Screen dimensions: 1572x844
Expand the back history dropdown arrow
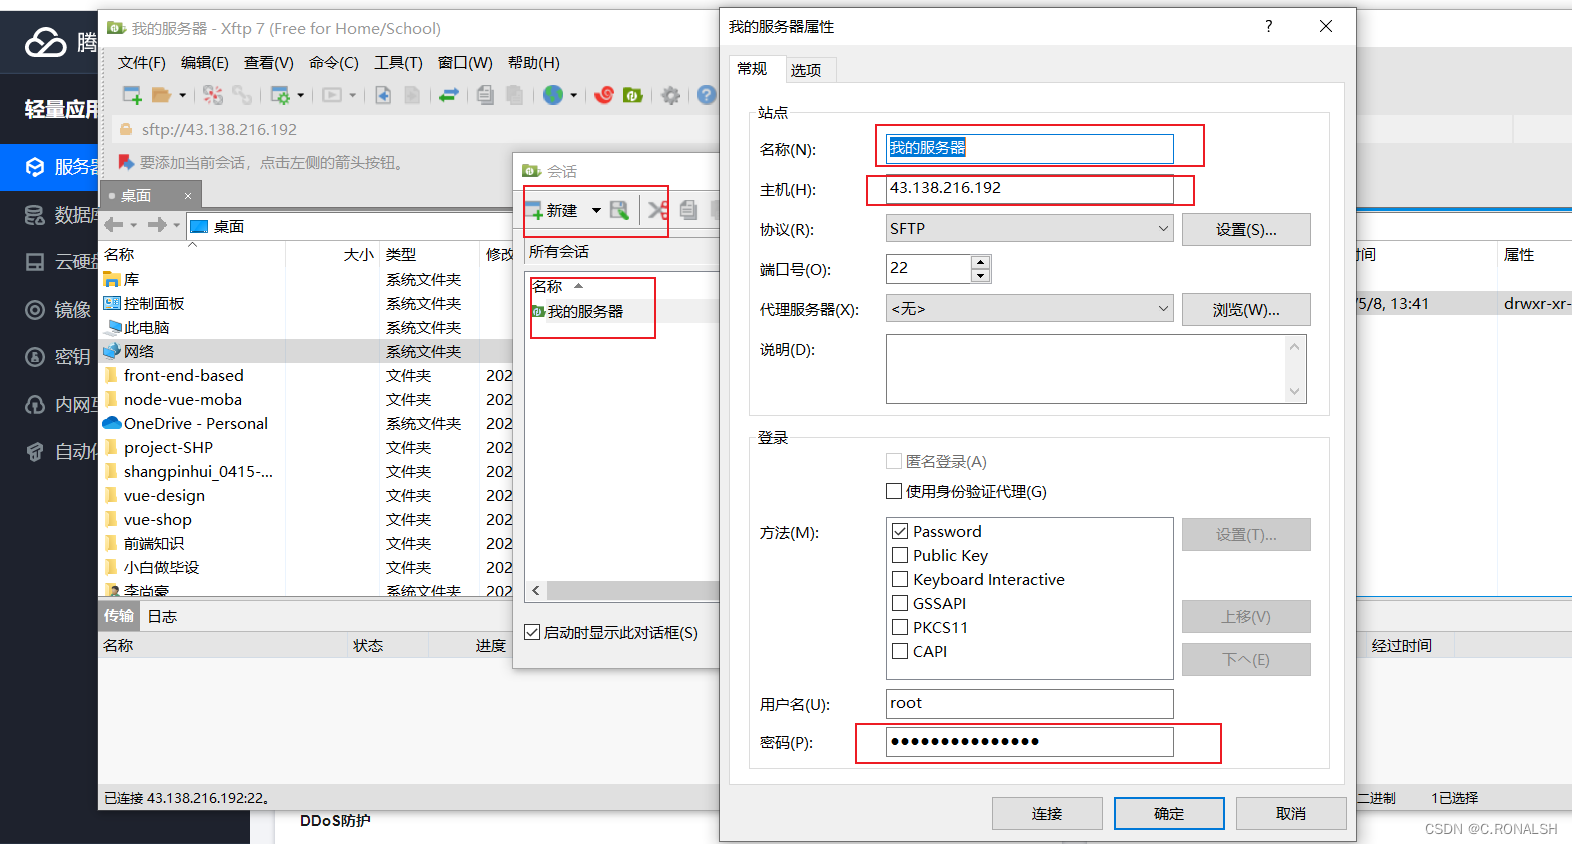(x=133, y=225)
